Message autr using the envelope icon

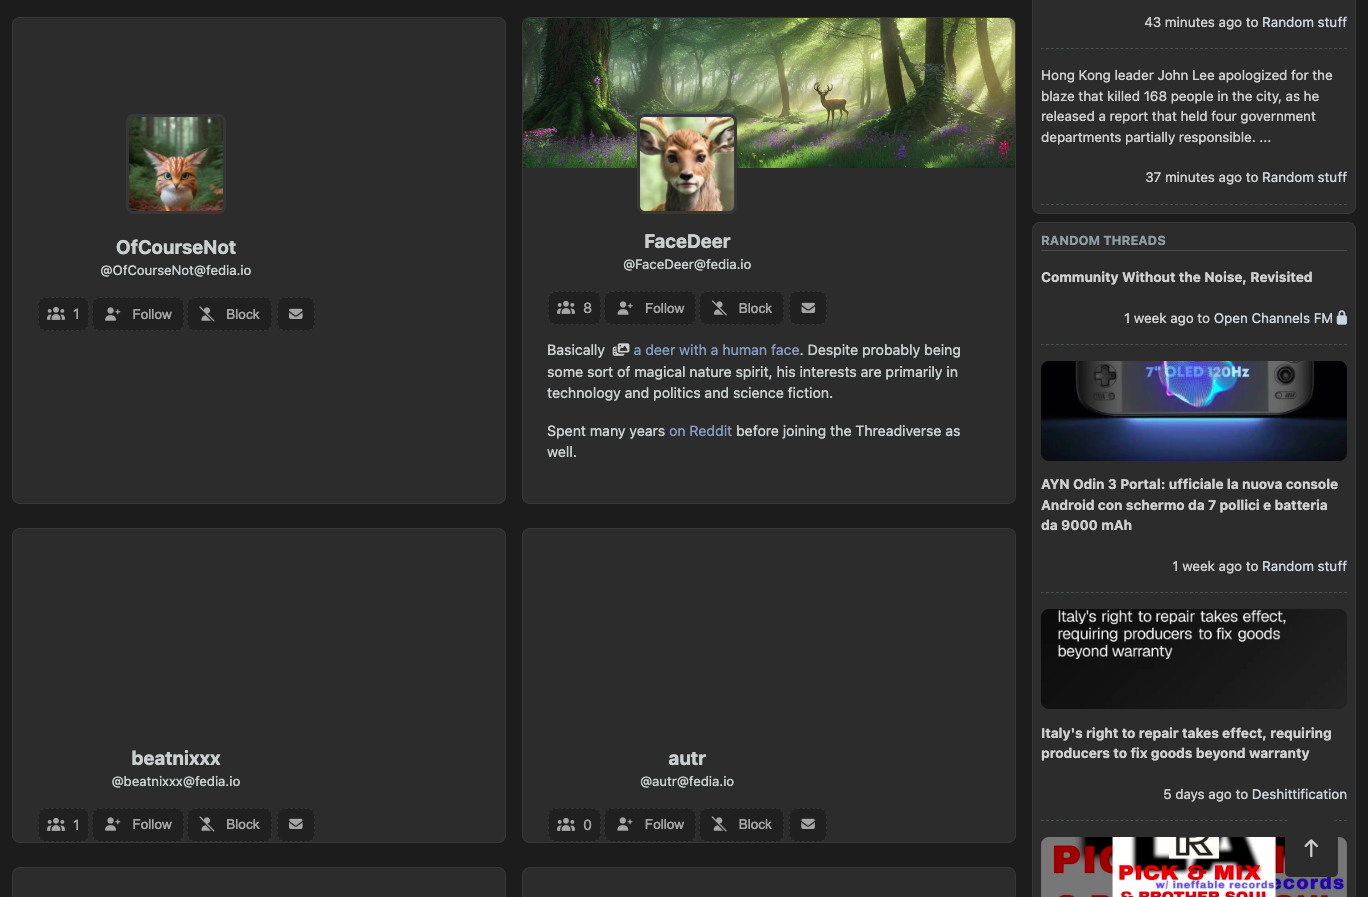[x=808, y=824]
